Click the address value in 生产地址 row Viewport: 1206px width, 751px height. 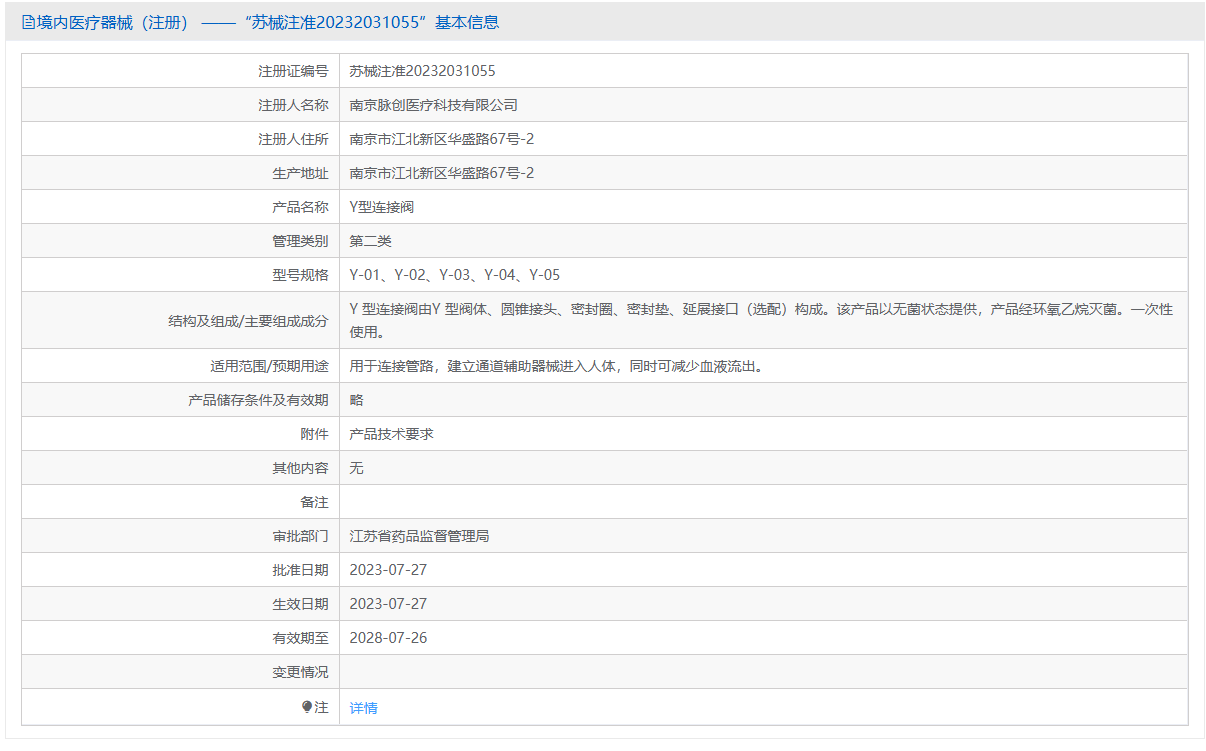(441, 173)
